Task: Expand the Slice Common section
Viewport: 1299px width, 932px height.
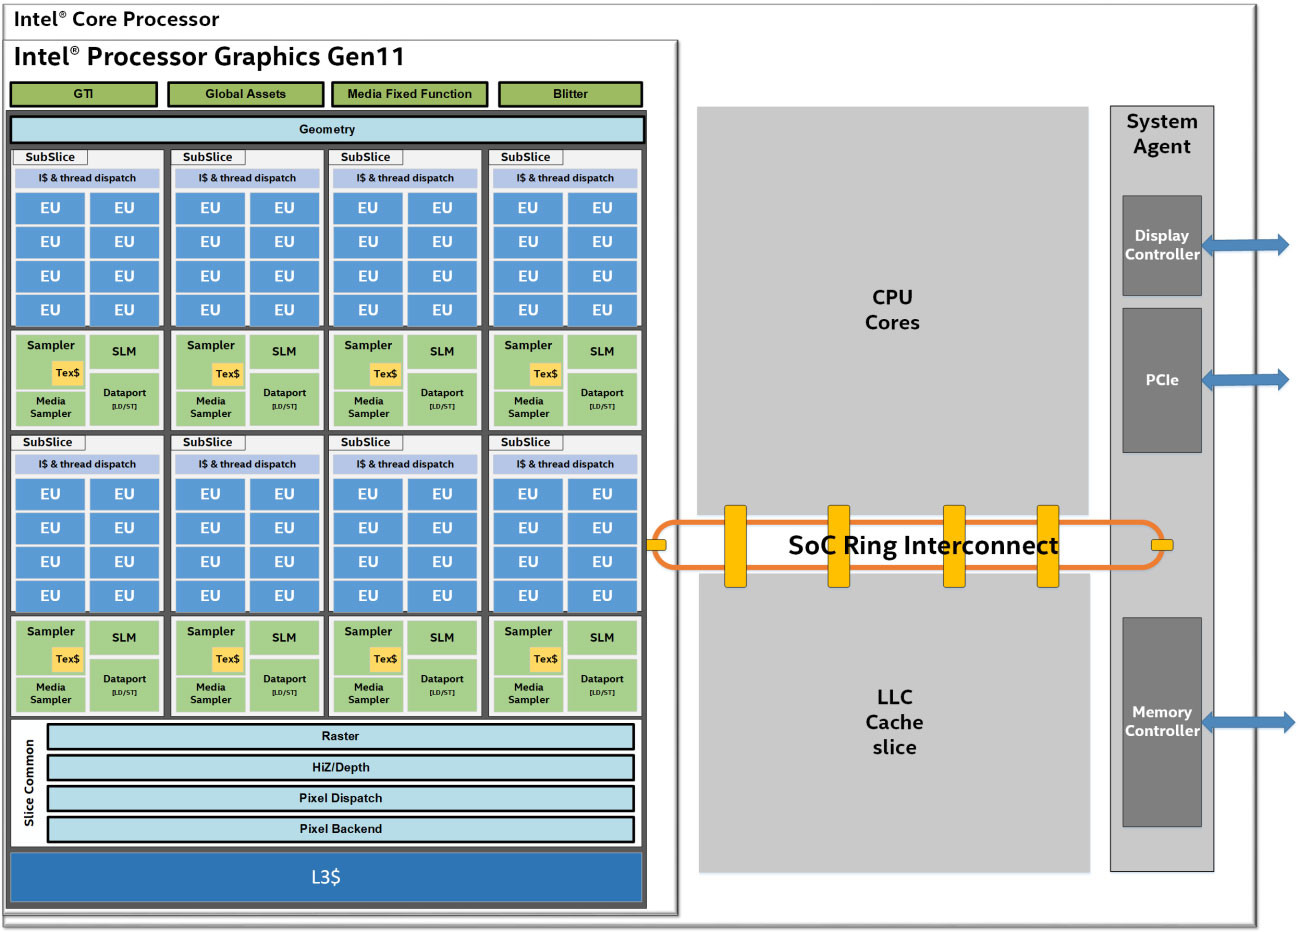Action: pyautogui.click(x=29, y=782)
